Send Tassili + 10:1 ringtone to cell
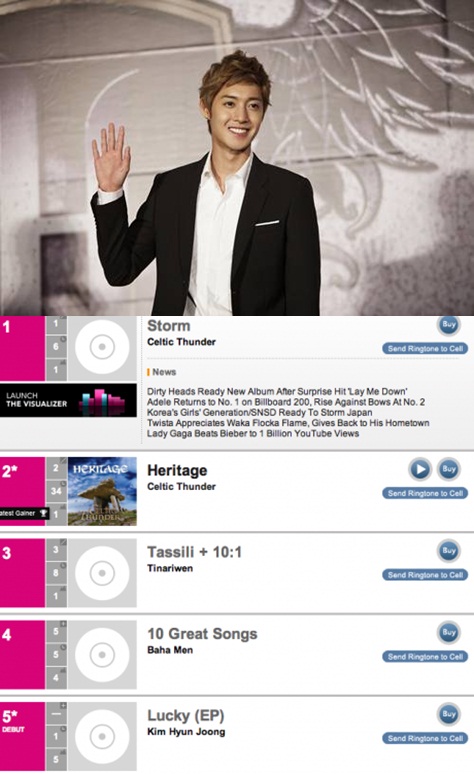 point(425,575)
